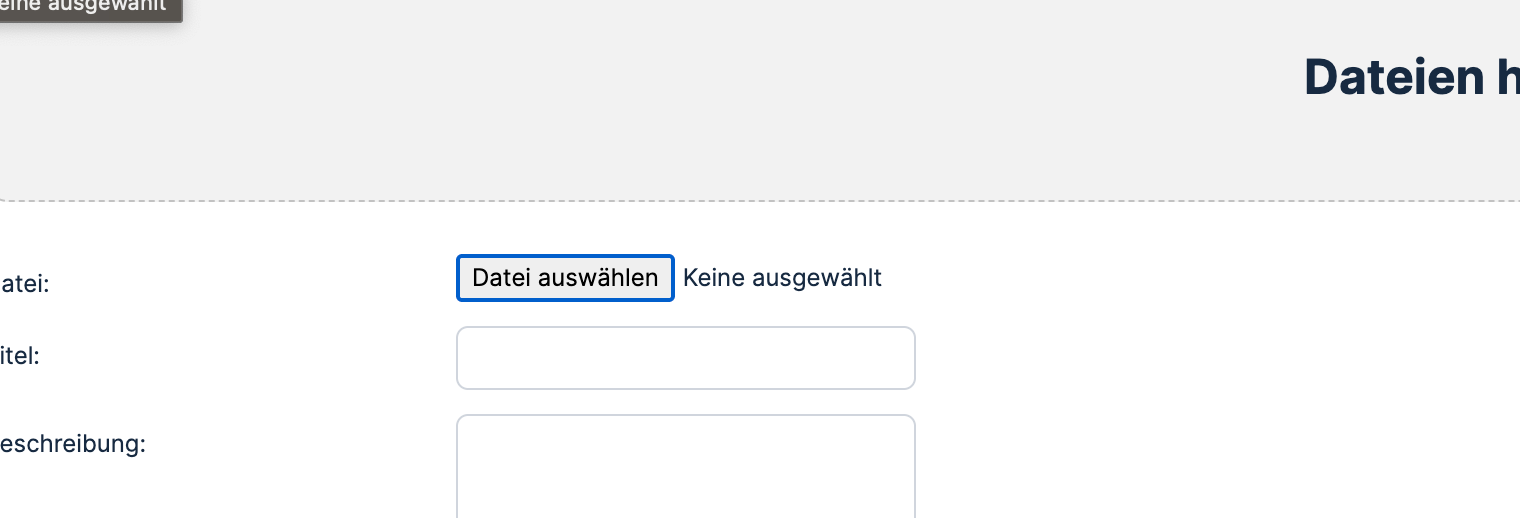1520x518 pixels.
Task: Click the "Dateien h" page heading
Action: pyautogui.click(x=1411, y=77)
